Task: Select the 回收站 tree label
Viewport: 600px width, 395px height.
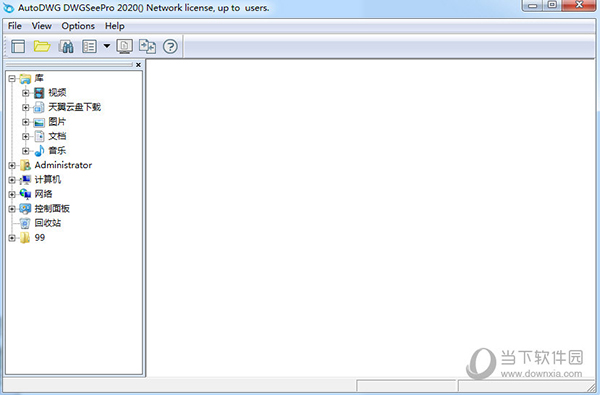Action: [48, 223]
